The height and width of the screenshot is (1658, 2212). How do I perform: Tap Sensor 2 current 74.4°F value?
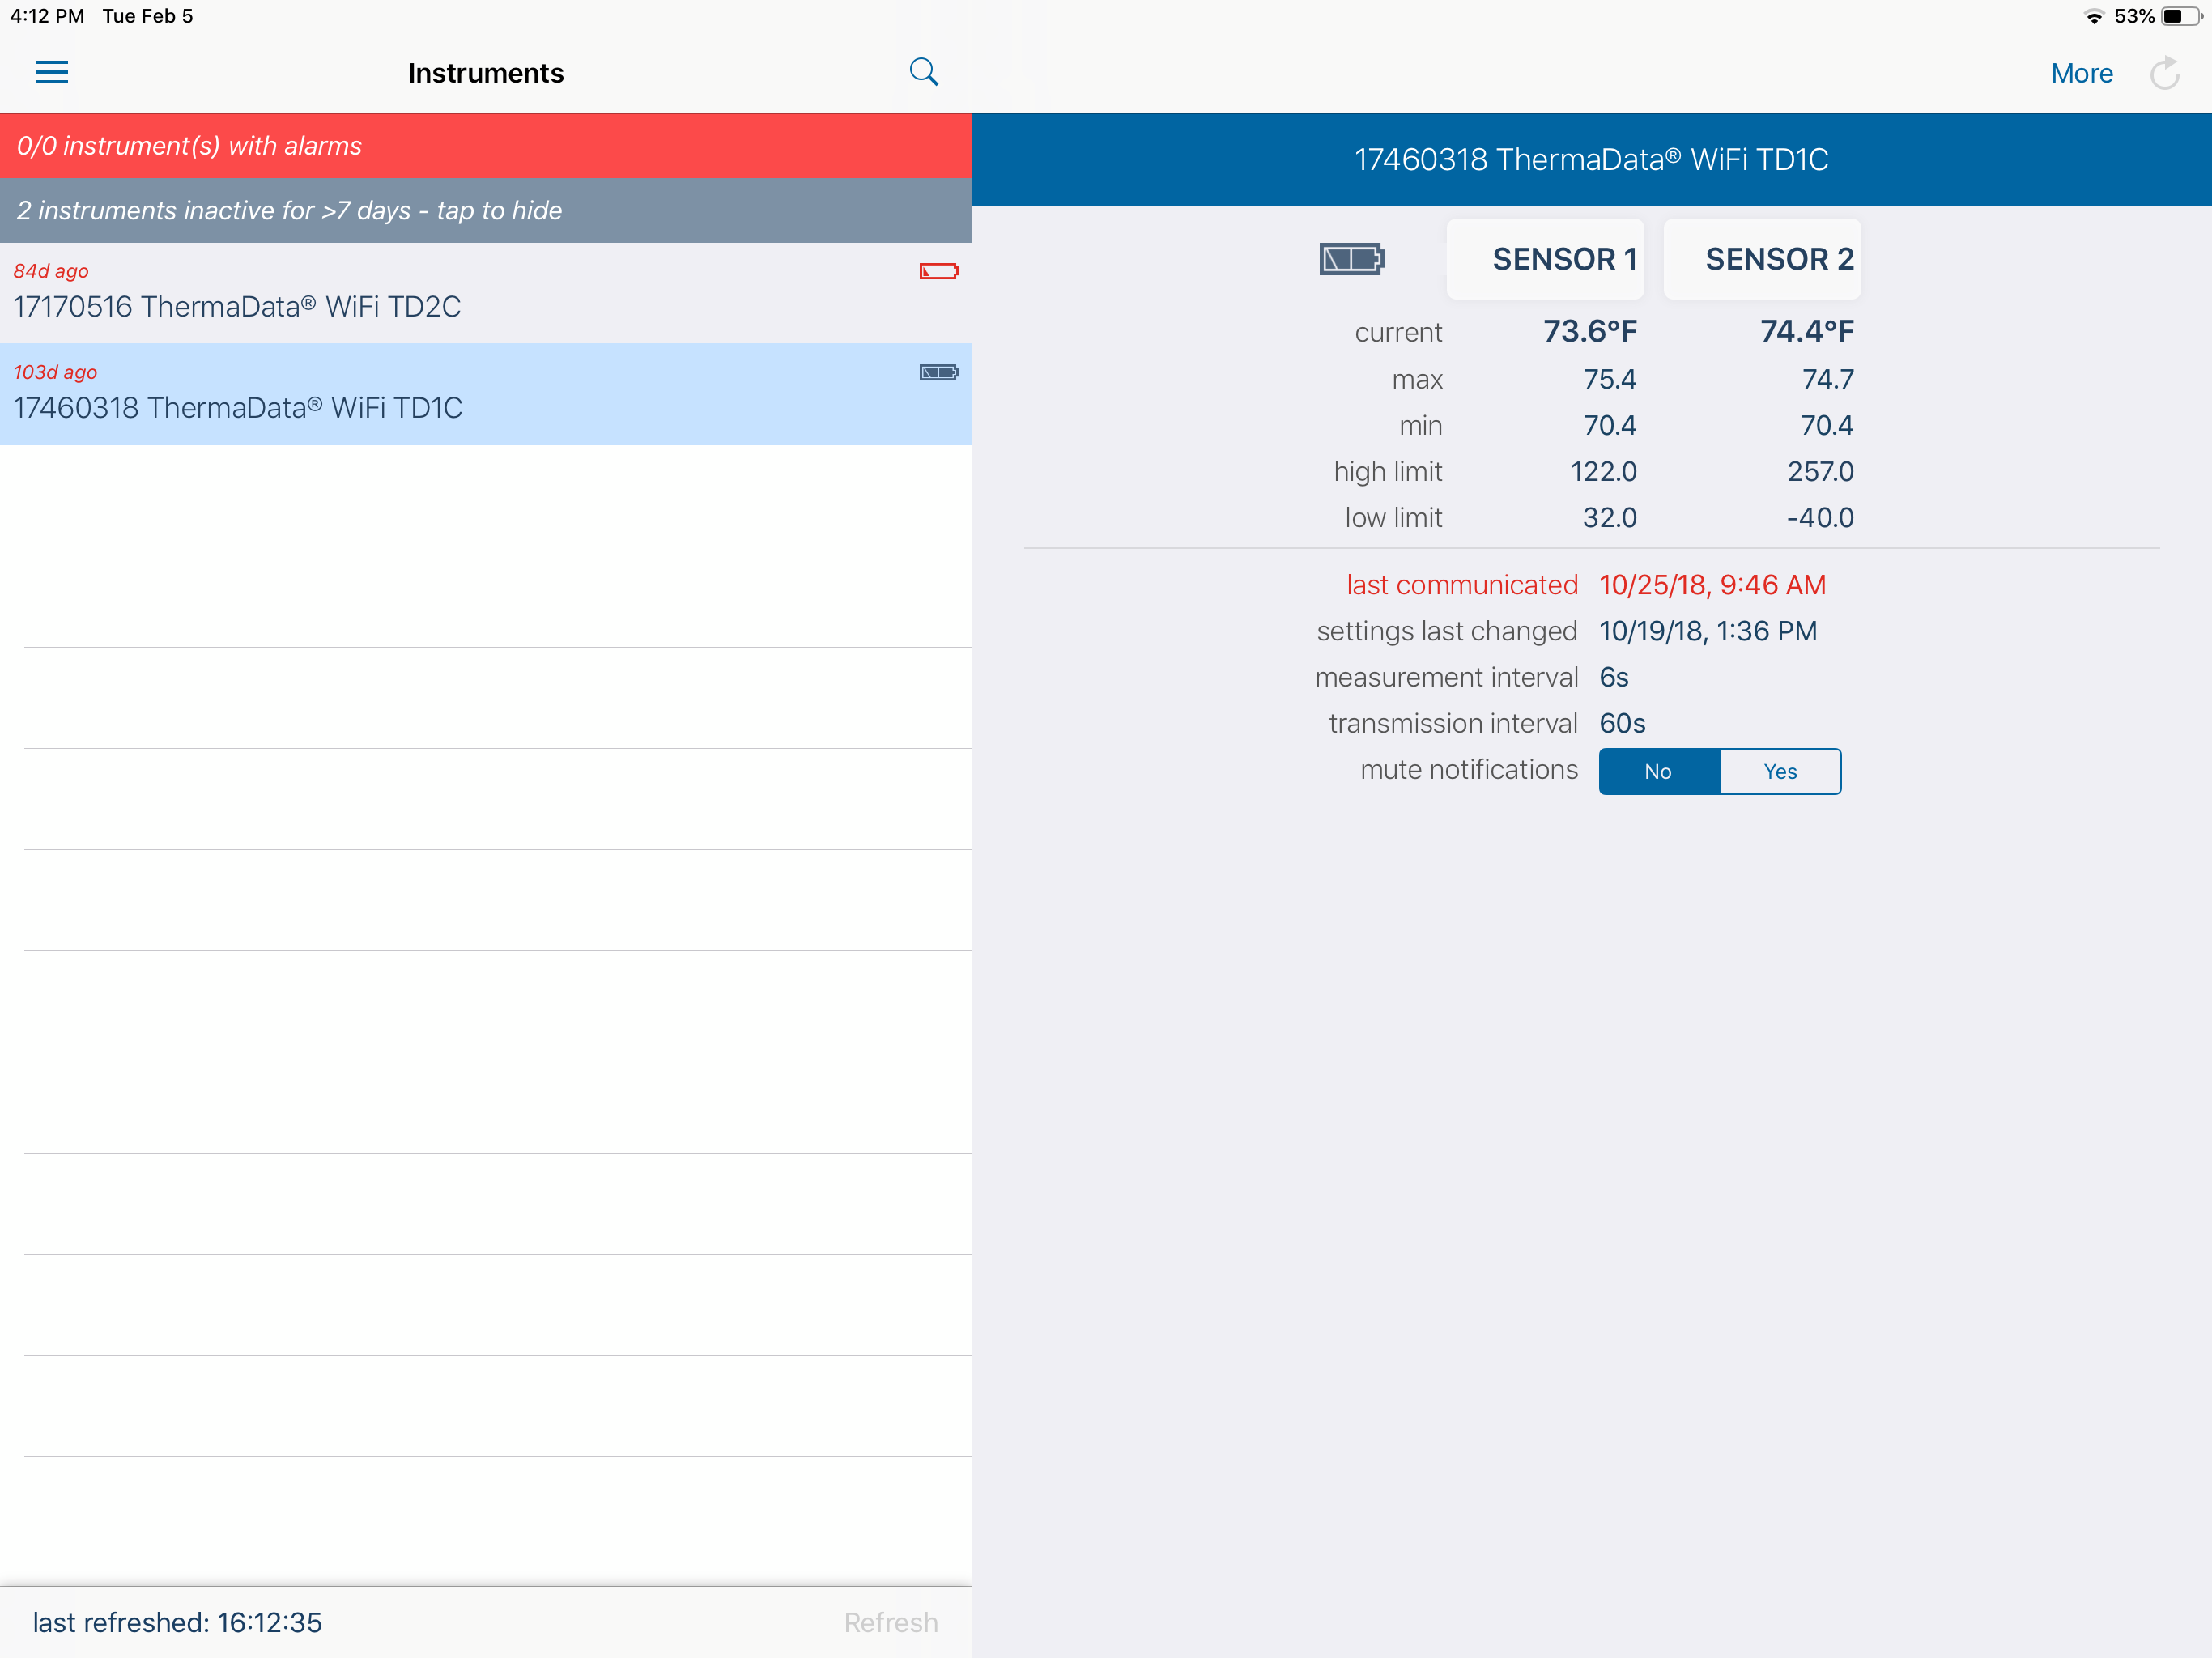coord(1807,331)
